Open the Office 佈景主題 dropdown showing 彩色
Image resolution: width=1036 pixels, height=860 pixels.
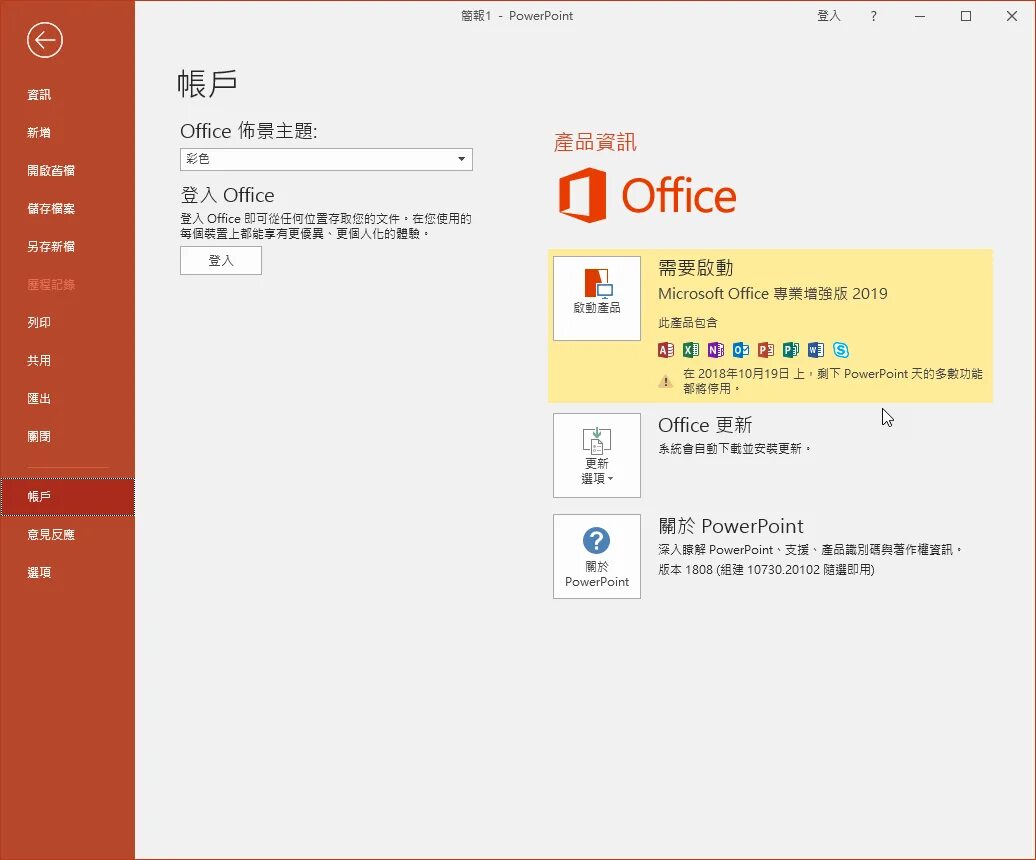[326, 159]
